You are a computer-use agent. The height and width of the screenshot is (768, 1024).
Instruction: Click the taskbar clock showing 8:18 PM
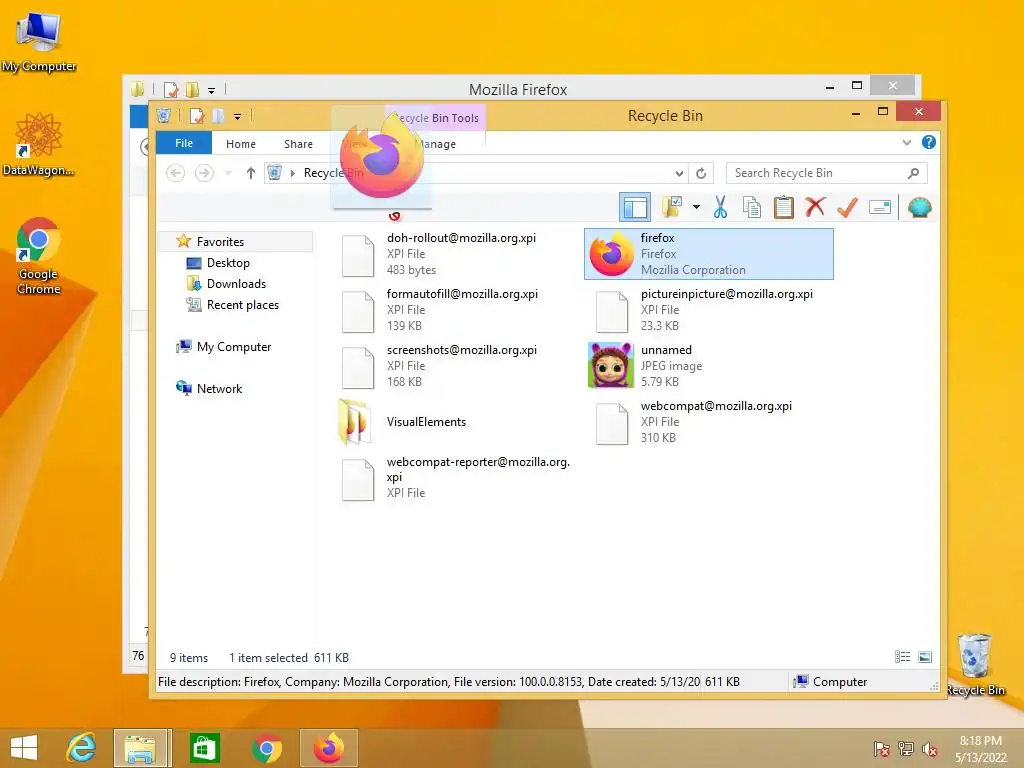click(980, 748)
